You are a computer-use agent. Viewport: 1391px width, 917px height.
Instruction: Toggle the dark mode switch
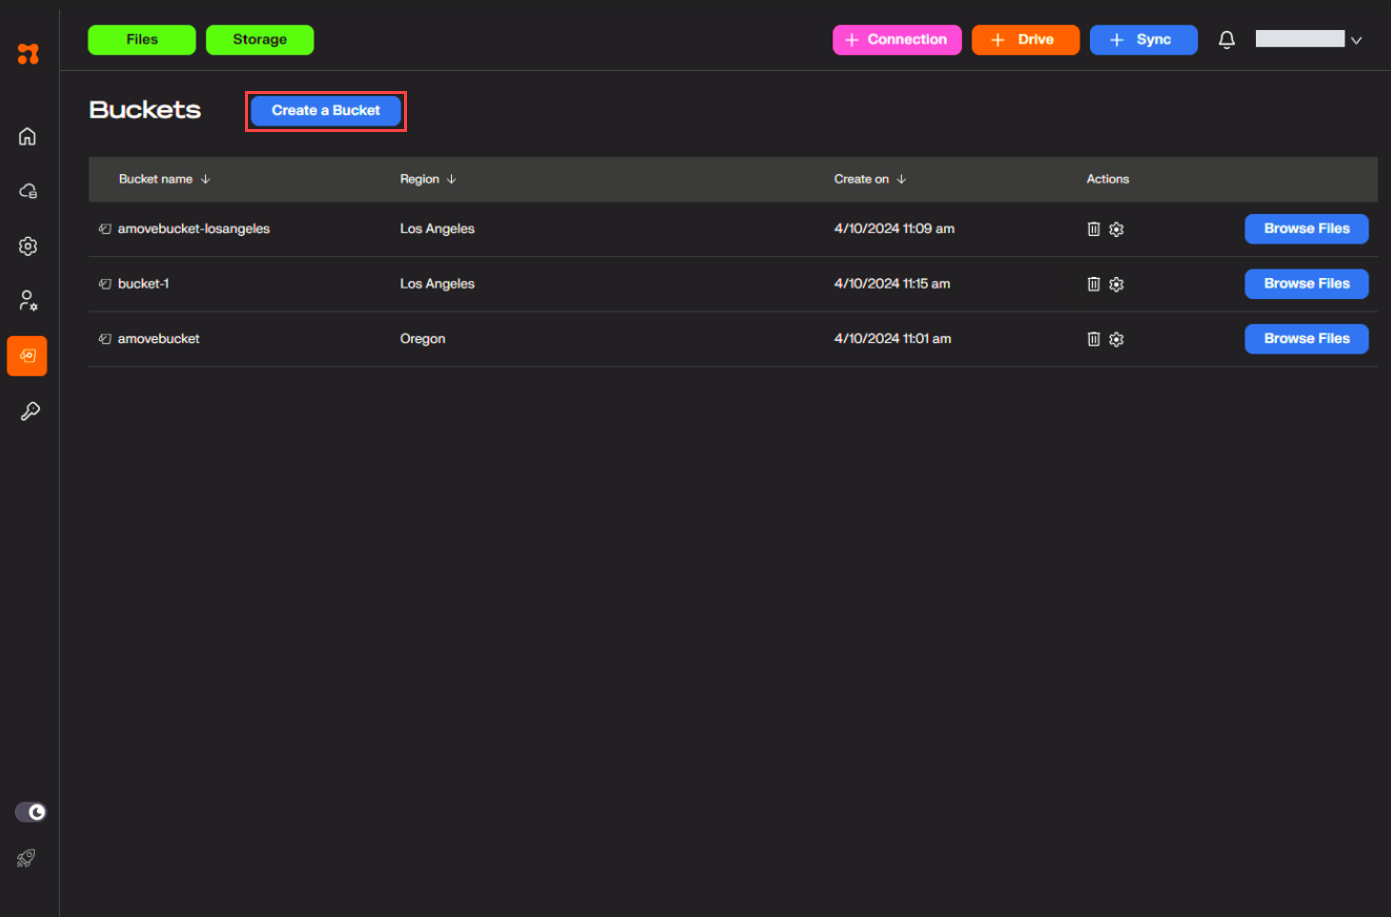(30, 812)
